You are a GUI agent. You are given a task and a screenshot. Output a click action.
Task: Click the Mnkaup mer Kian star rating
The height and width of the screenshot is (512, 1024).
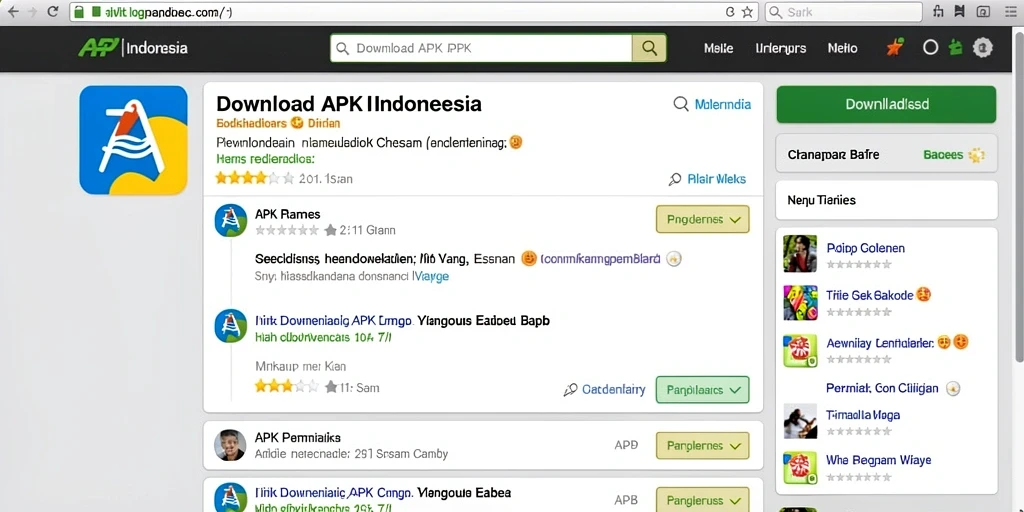pos(286,387)
